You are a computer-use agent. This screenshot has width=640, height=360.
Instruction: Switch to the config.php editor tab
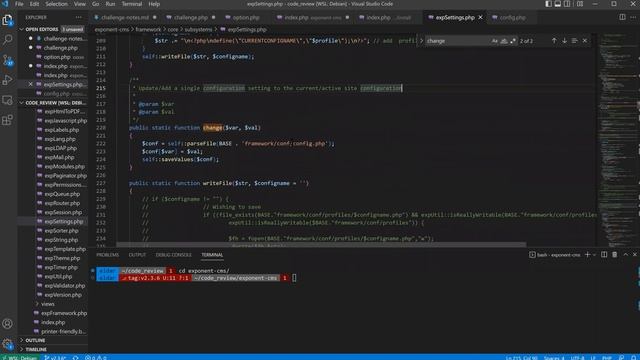click(512, 18)
